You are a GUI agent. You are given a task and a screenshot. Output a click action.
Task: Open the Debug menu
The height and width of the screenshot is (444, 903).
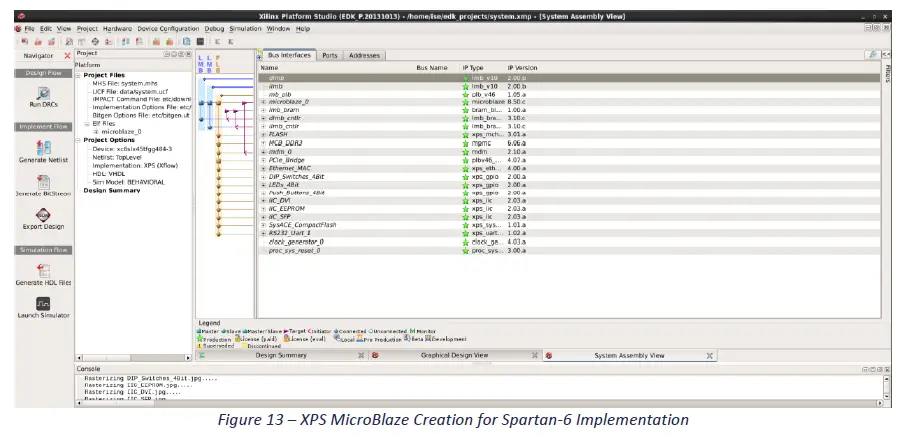tap(214, 29)
